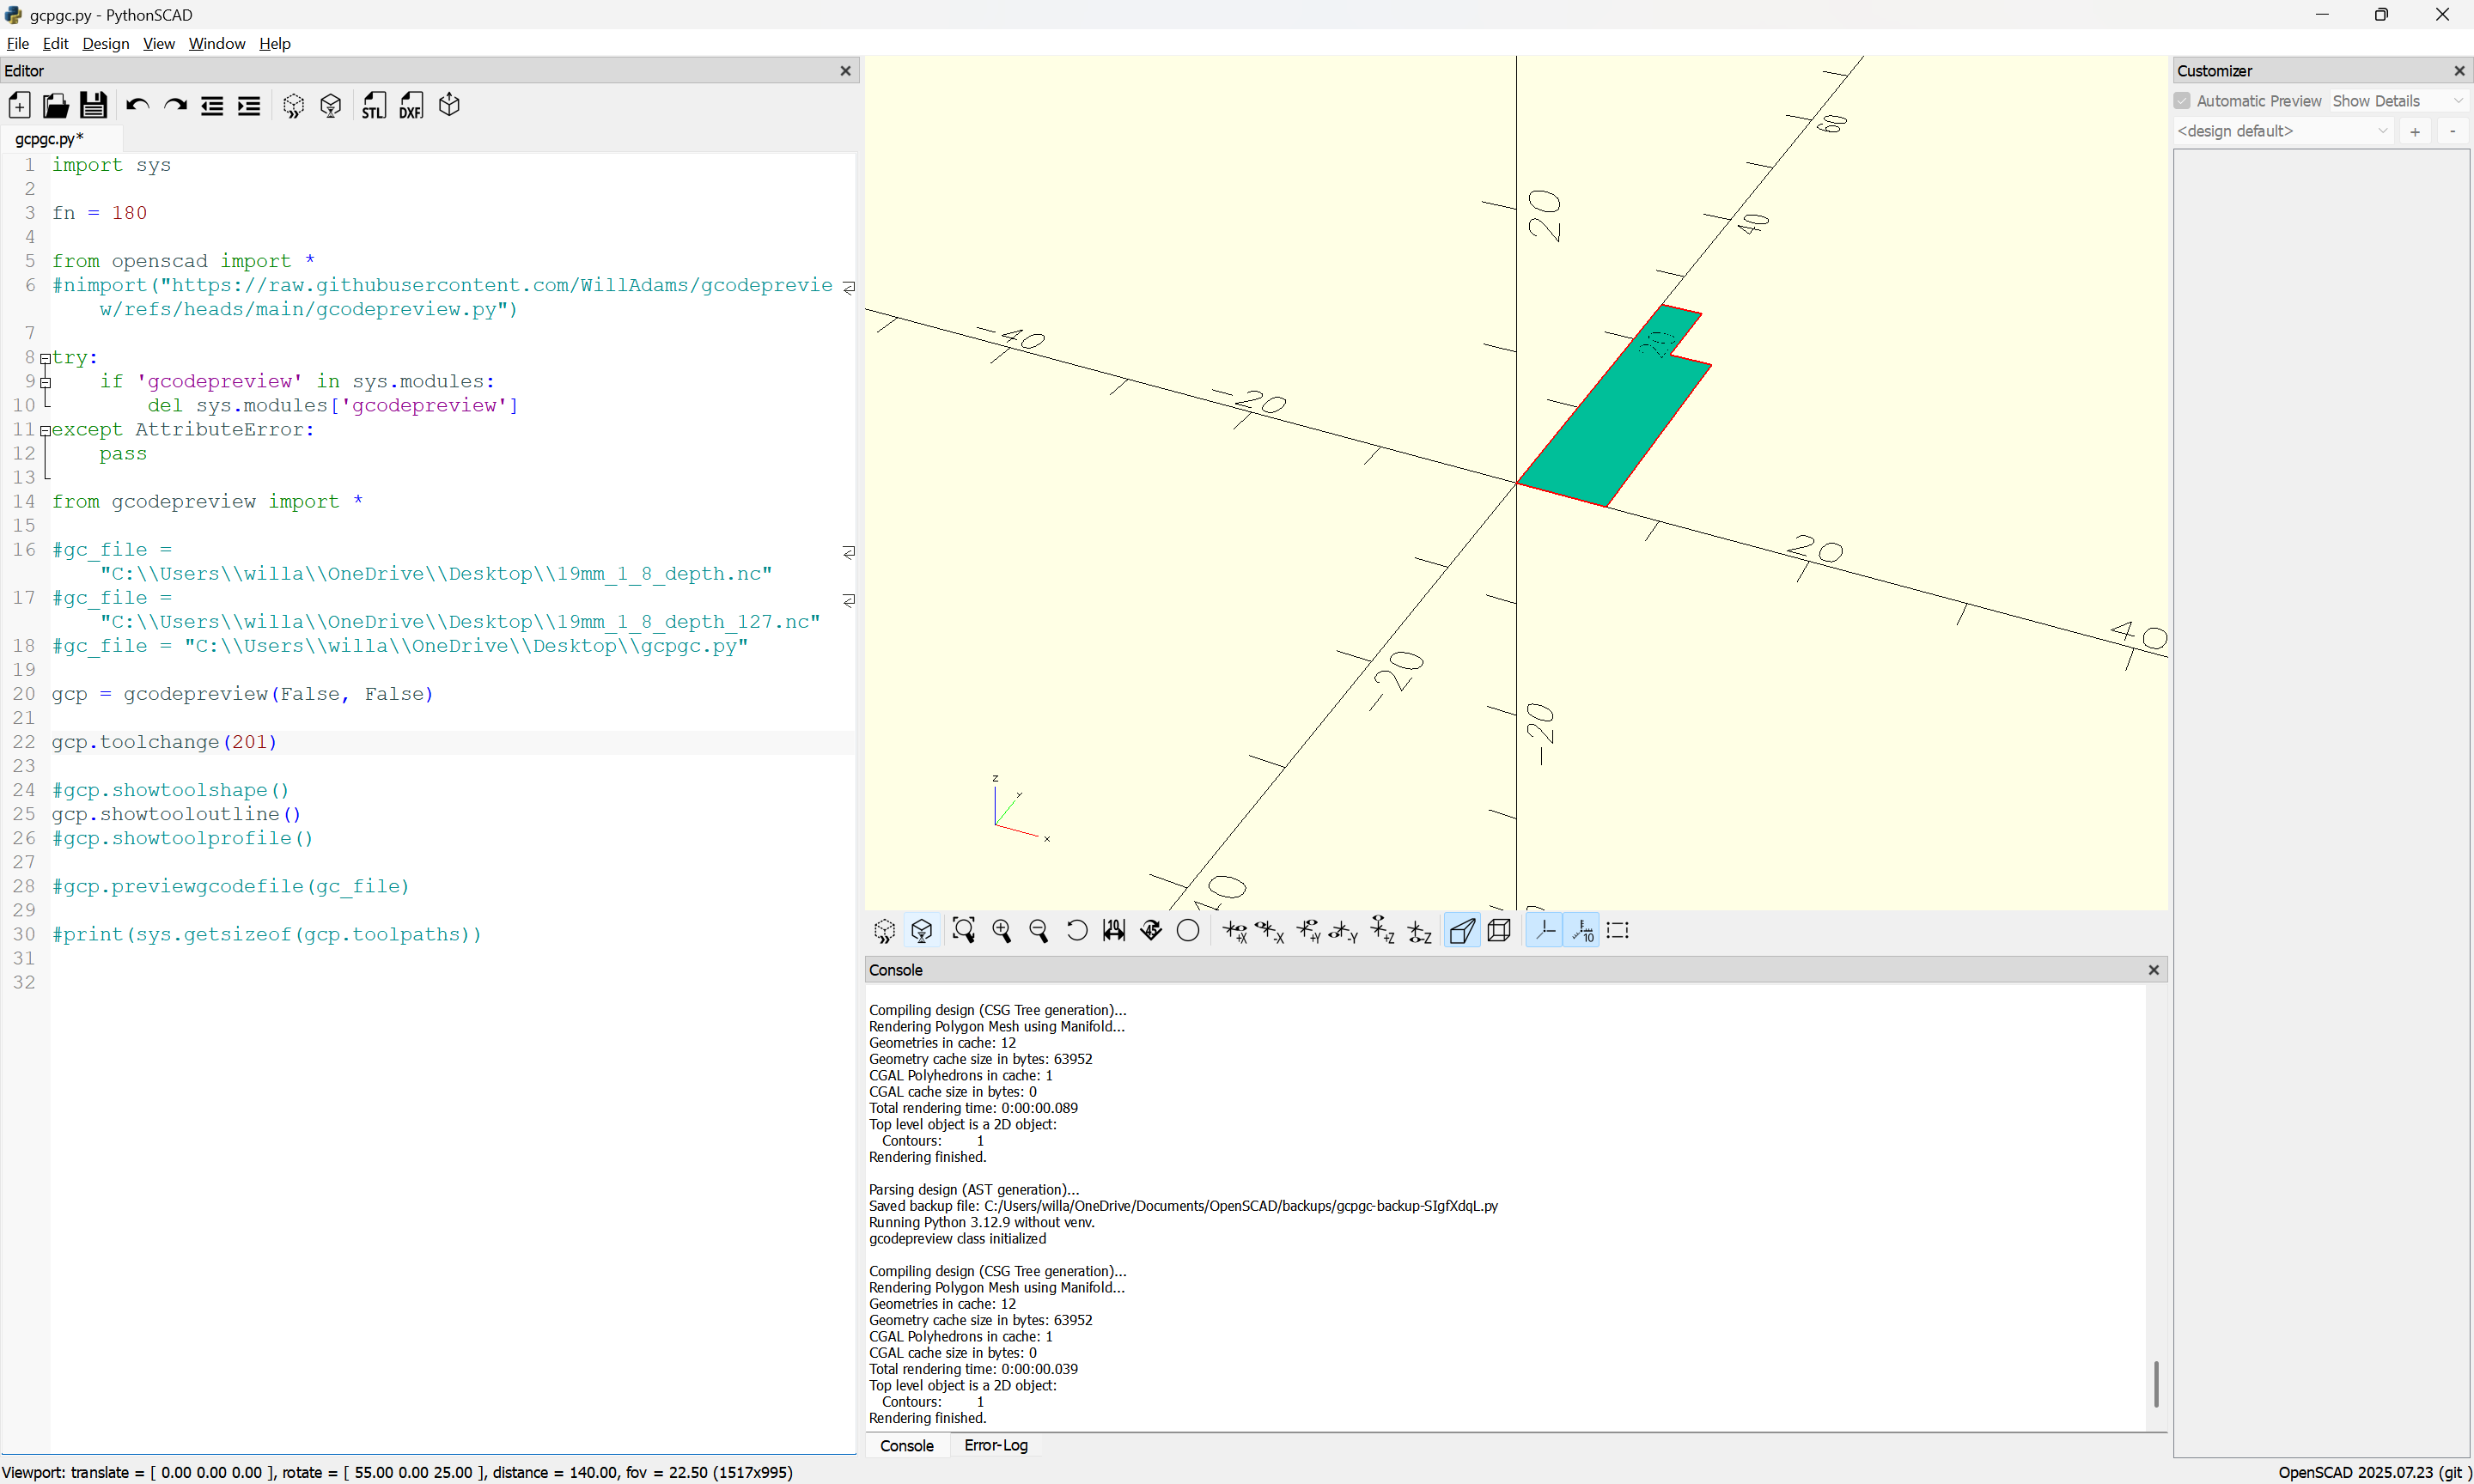Click the View All icon in viewport toolbar
Screen dimensions: 2474x1484
coord(963,931)
